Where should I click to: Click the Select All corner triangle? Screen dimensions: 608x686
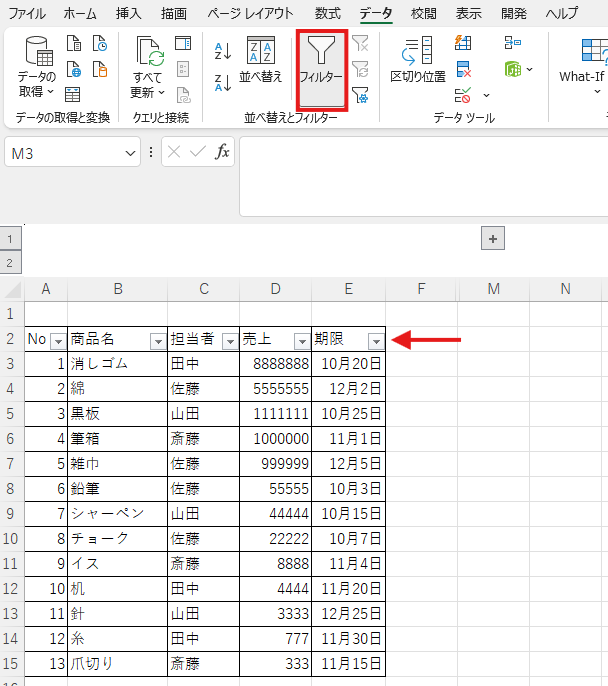coord(12,289)
